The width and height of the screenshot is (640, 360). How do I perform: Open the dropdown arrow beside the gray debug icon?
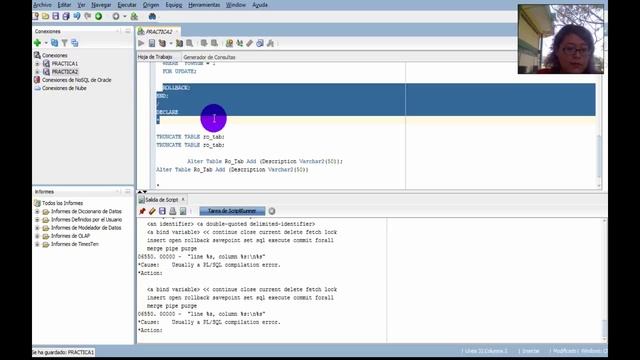pos(124,16)
